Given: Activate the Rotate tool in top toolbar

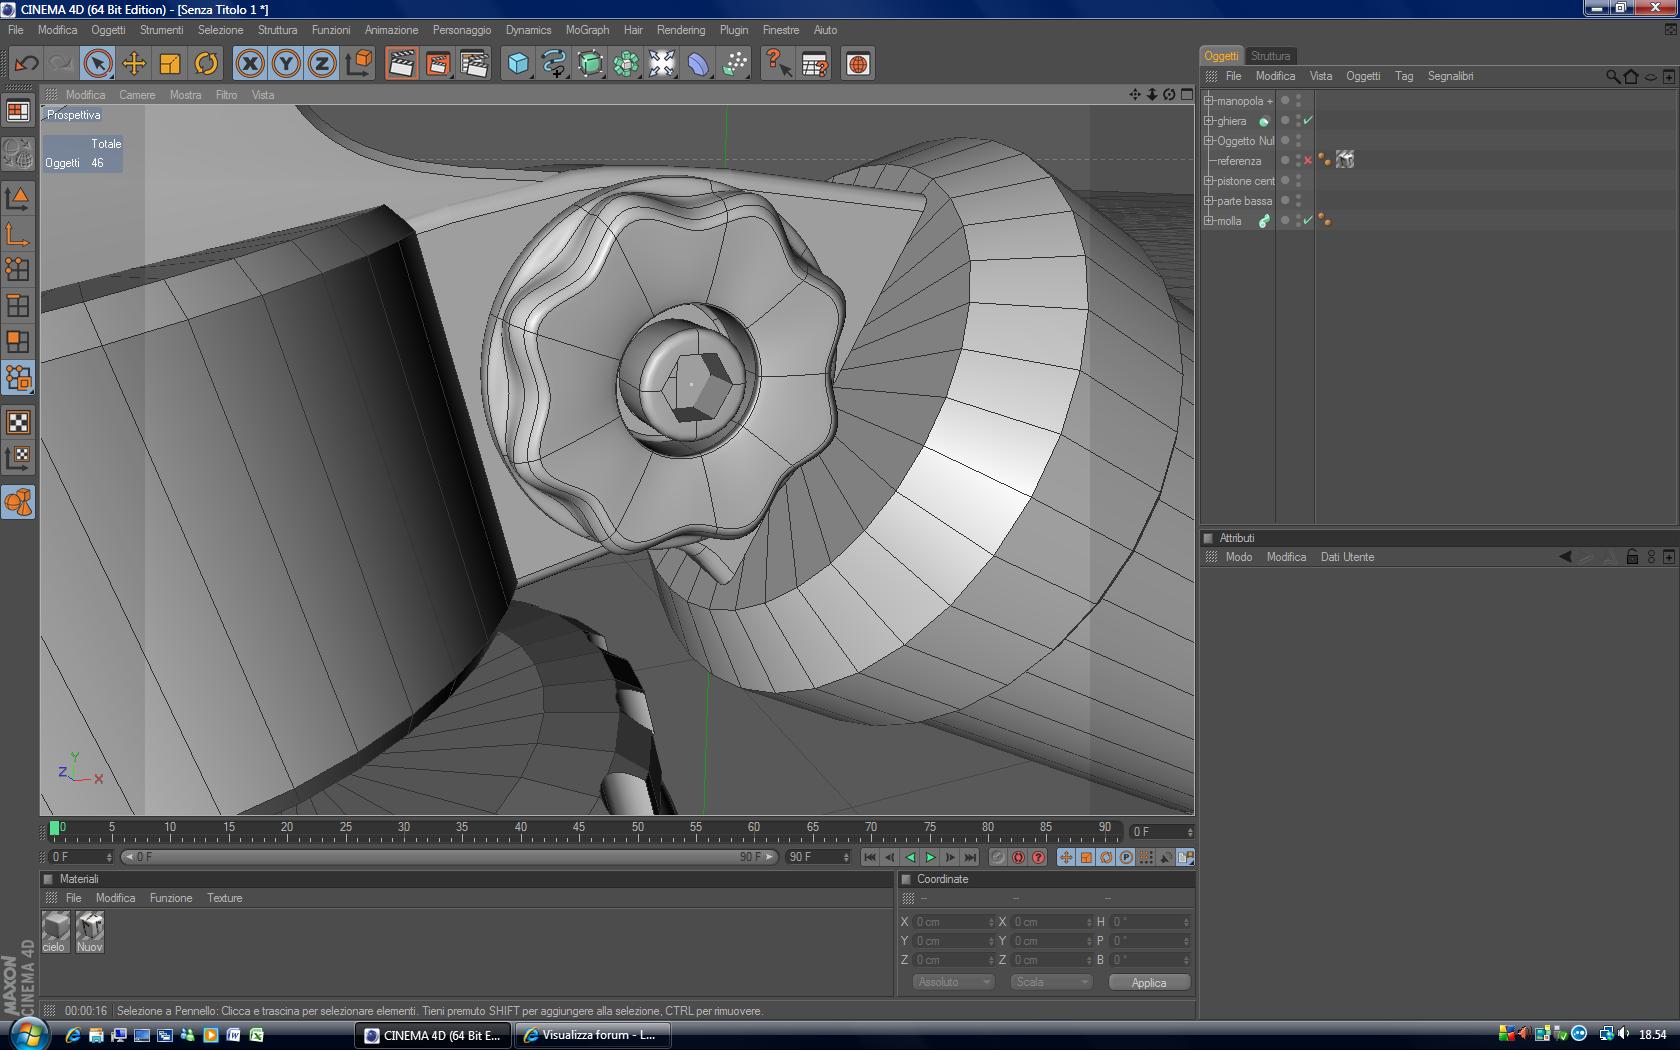Looking at the screenshot, I should point(206,64).
